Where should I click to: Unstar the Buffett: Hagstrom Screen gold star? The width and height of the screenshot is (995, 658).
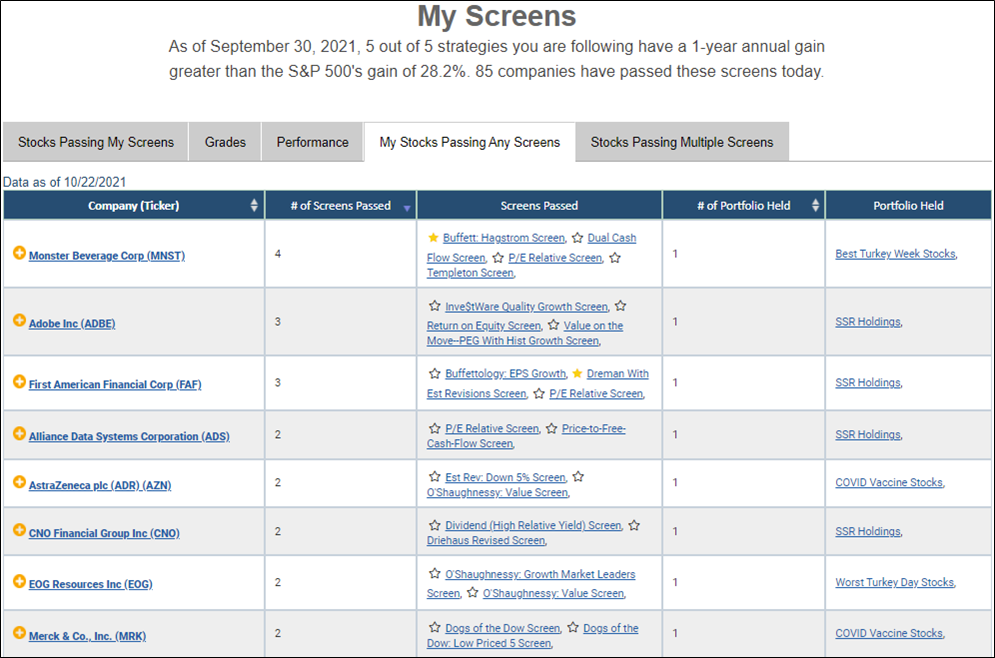tap(433, 237)
